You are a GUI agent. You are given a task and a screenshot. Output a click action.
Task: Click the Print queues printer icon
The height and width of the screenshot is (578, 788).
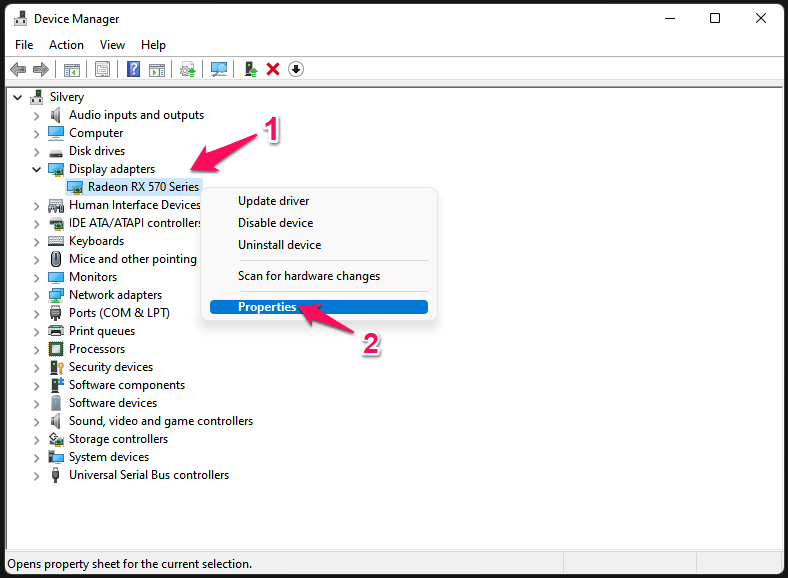point(56,331)
